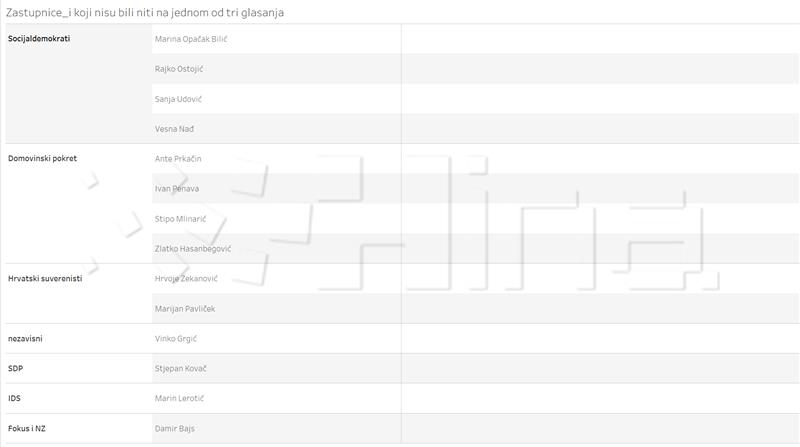Select the Socijaldemokrati party header
This screenshot has height=447, width=800.
point(39,39)
